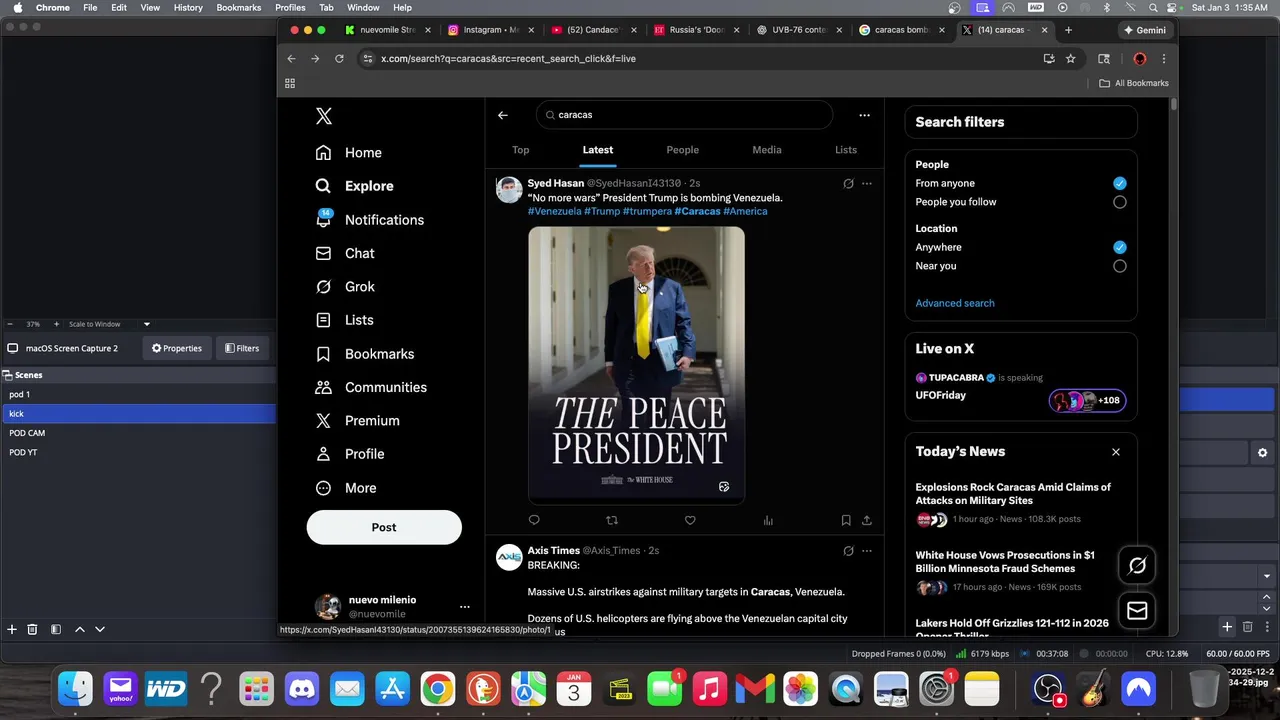The height and width of the screenshot is (720, 1280).
Task: Select 'POD CAM' scene in OBS
Action: [138, 433]
